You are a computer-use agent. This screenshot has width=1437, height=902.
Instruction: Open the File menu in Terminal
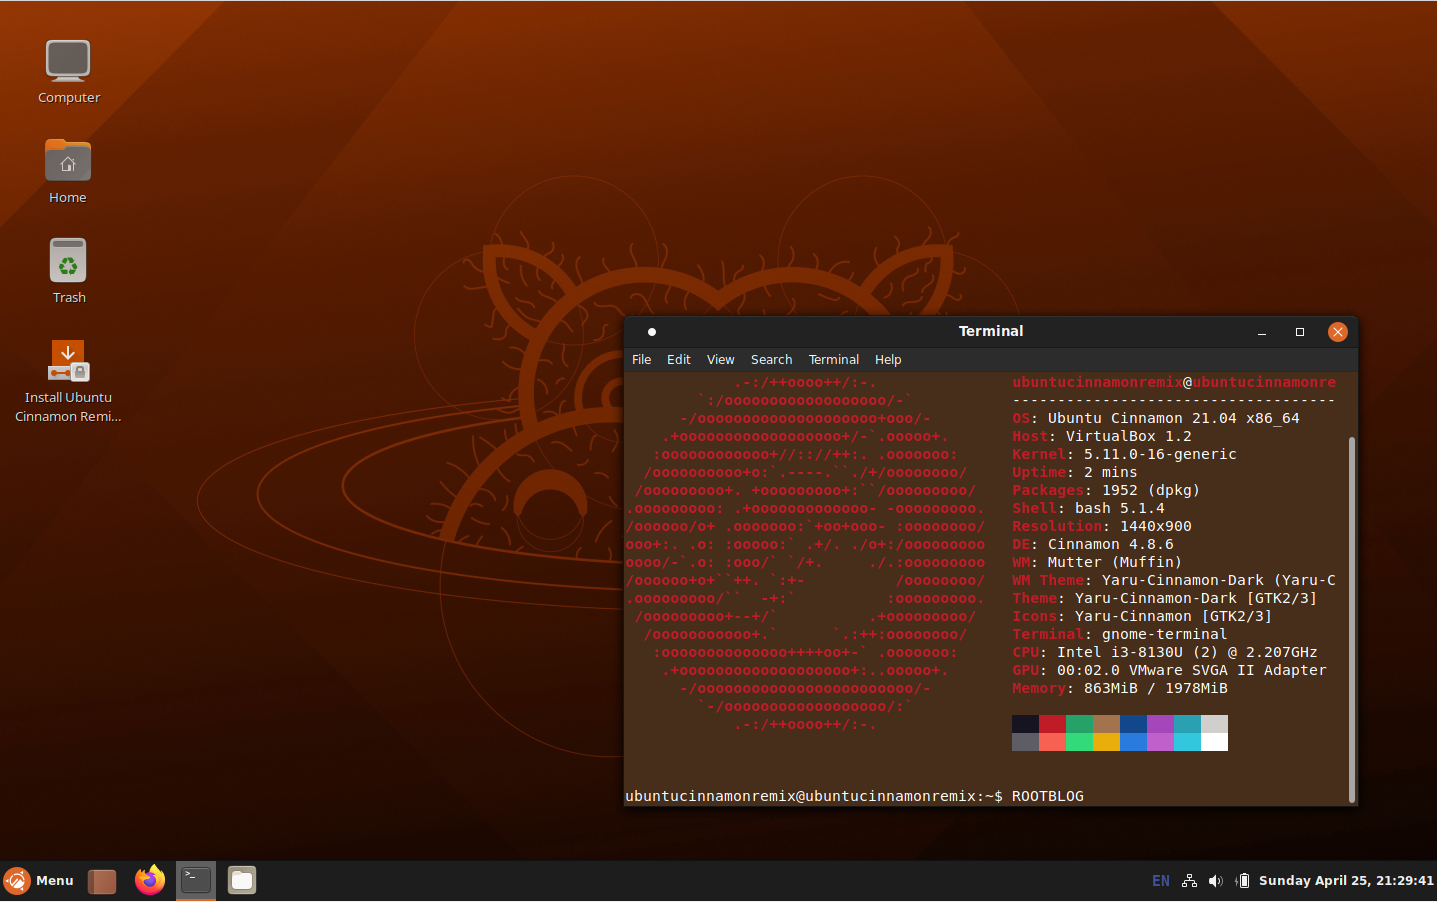point(641,360)
